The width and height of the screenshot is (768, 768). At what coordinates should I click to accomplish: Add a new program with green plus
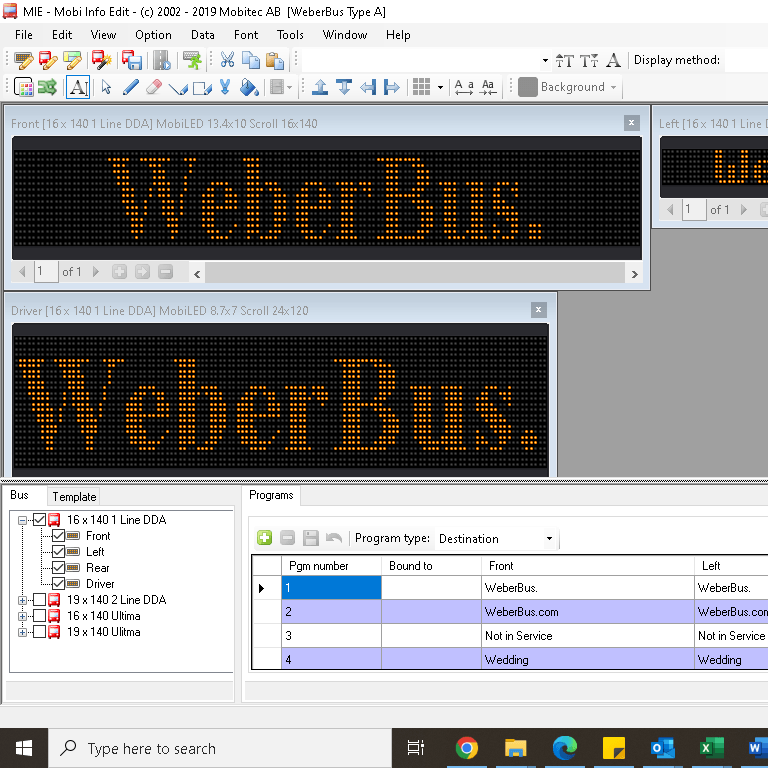[x=264, y=538]
